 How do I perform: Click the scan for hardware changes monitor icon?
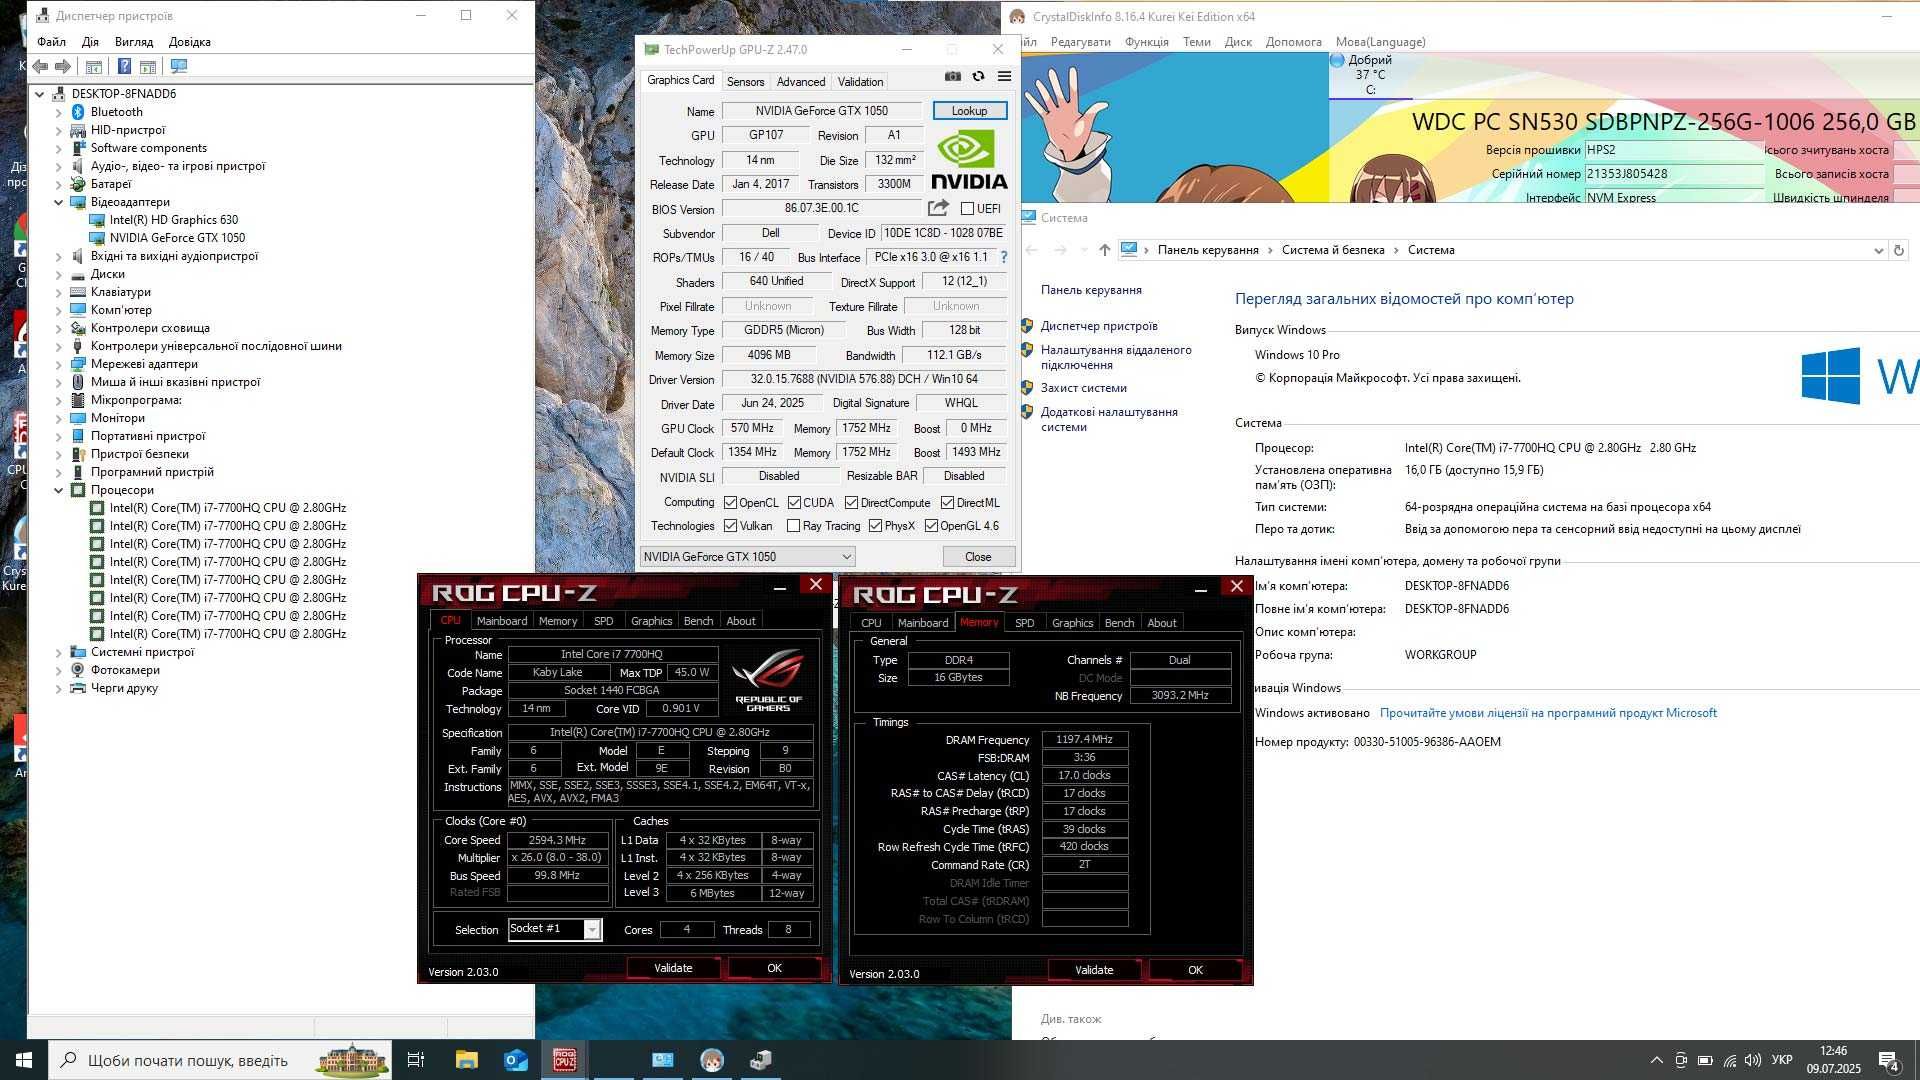179,66
